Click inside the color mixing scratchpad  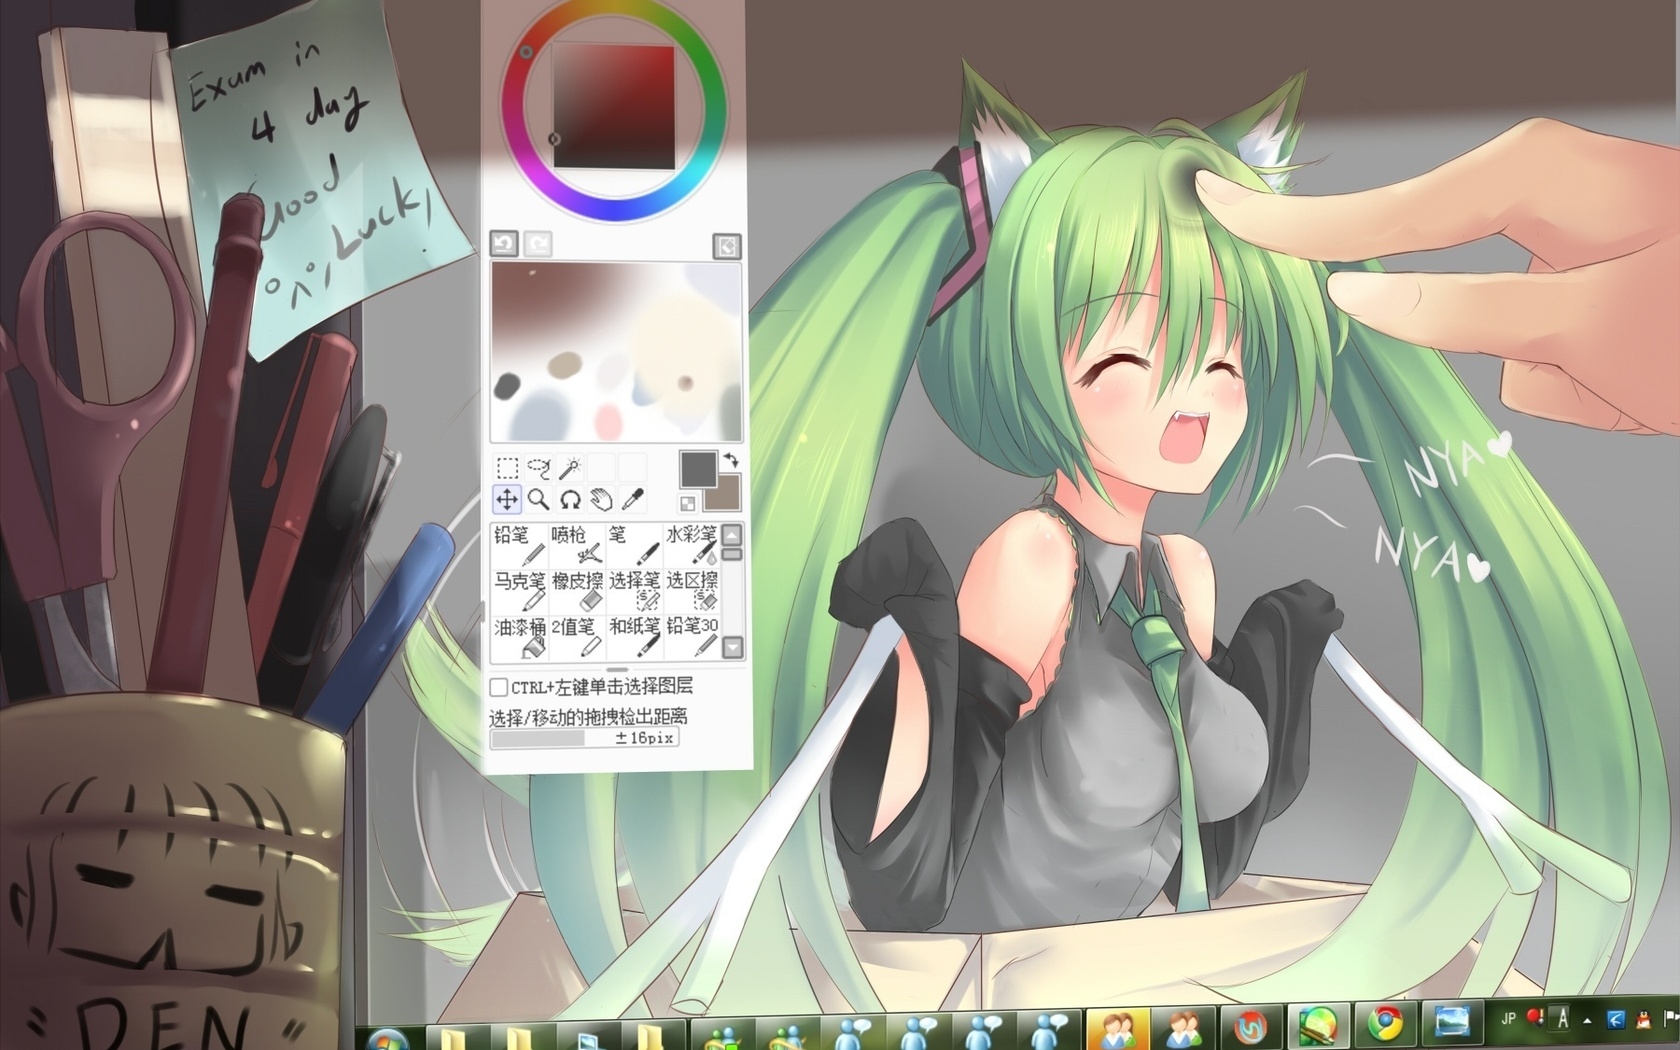click(616, 352)
